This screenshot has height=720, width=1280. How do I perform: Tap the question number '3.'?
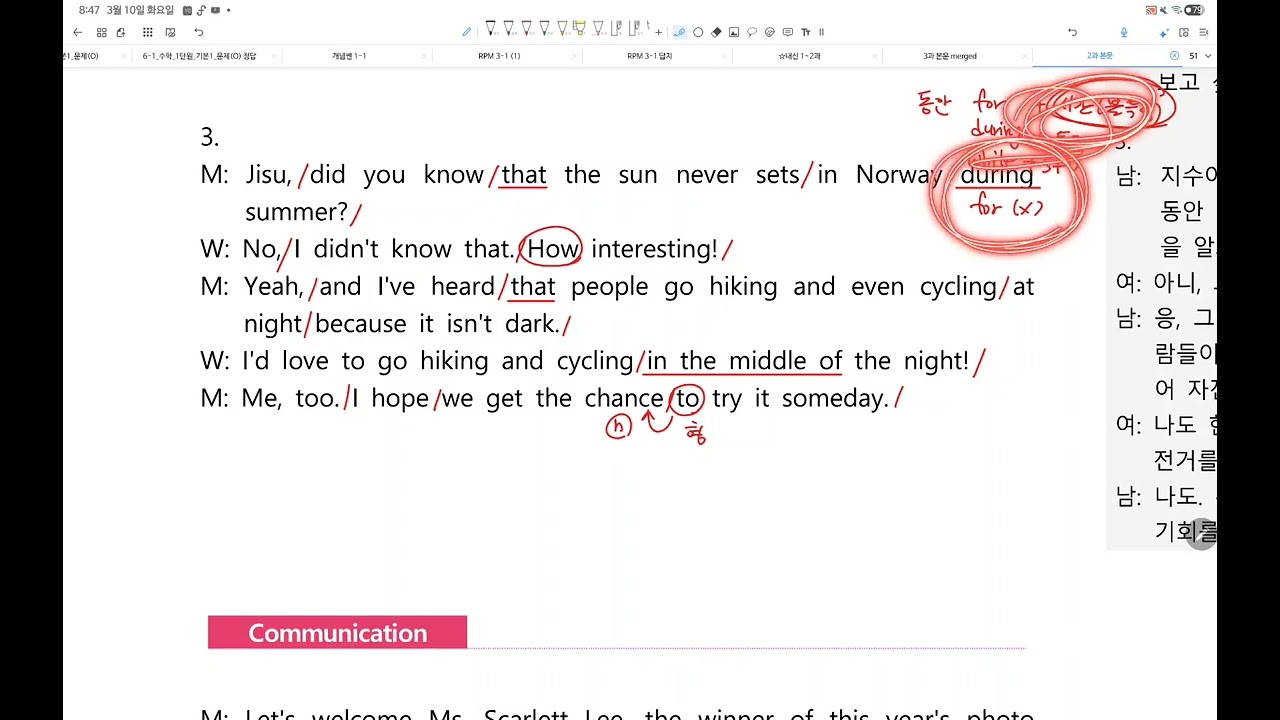pyautogui.click(x=209, y=137)
